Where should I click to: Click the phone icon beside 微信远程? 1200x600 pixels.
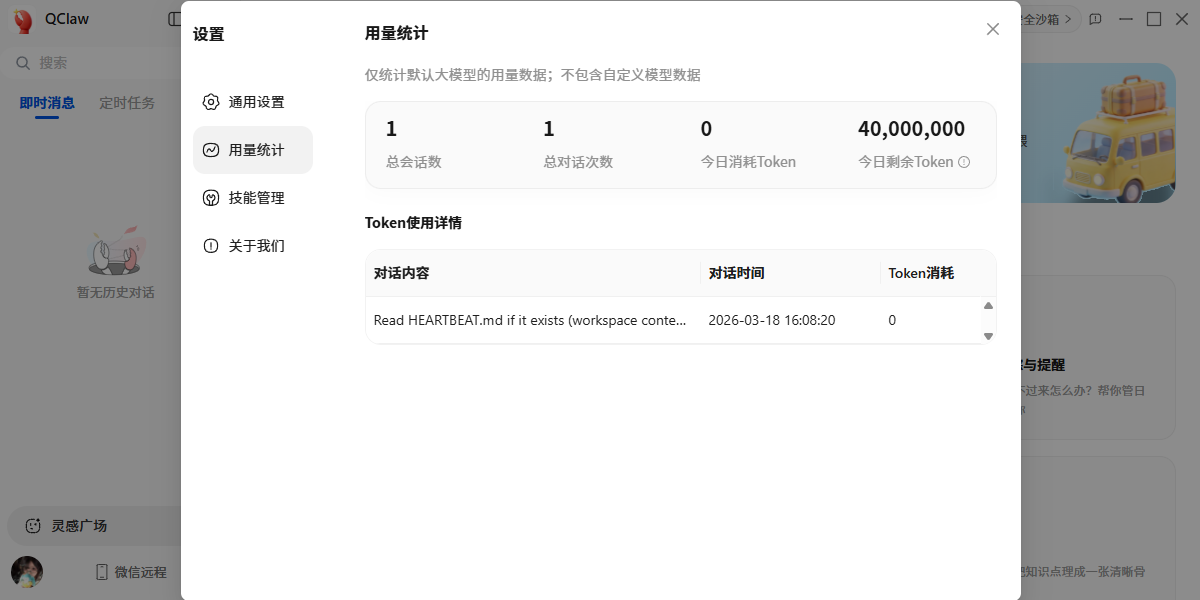pyautogui.click(x=101, y=572)
